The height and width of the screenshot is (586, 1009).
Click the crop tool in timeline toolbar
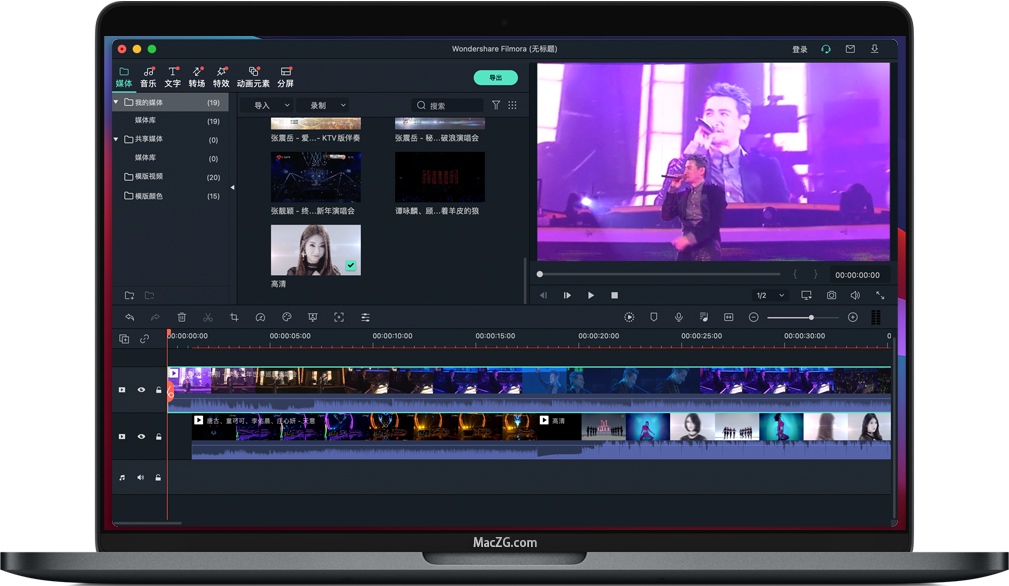(234, 317)
